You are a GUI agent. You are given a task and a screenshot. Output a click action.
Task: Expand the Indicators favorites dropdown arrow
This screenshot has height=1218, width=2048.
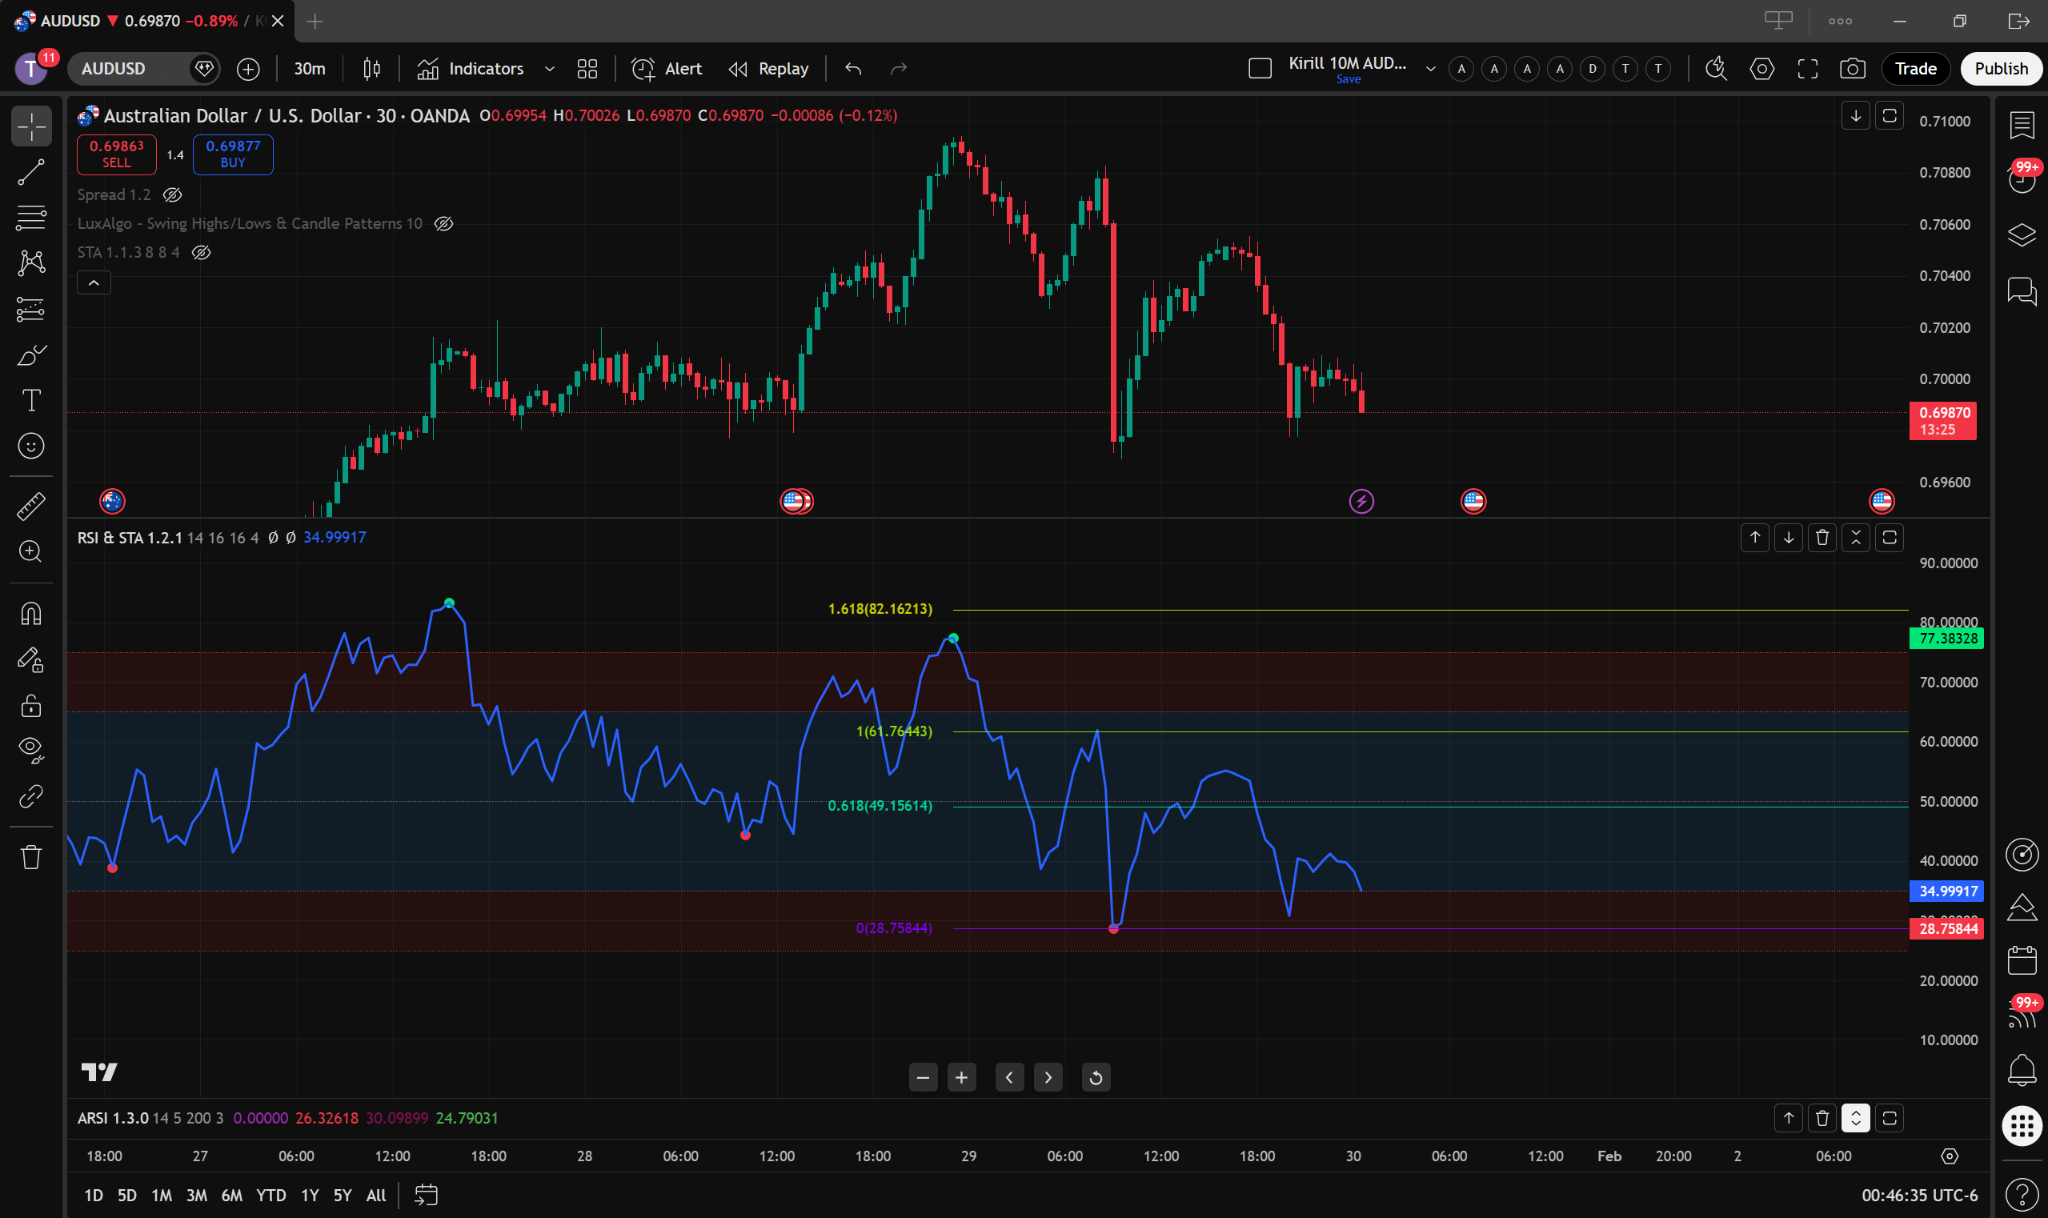[549, 69]
